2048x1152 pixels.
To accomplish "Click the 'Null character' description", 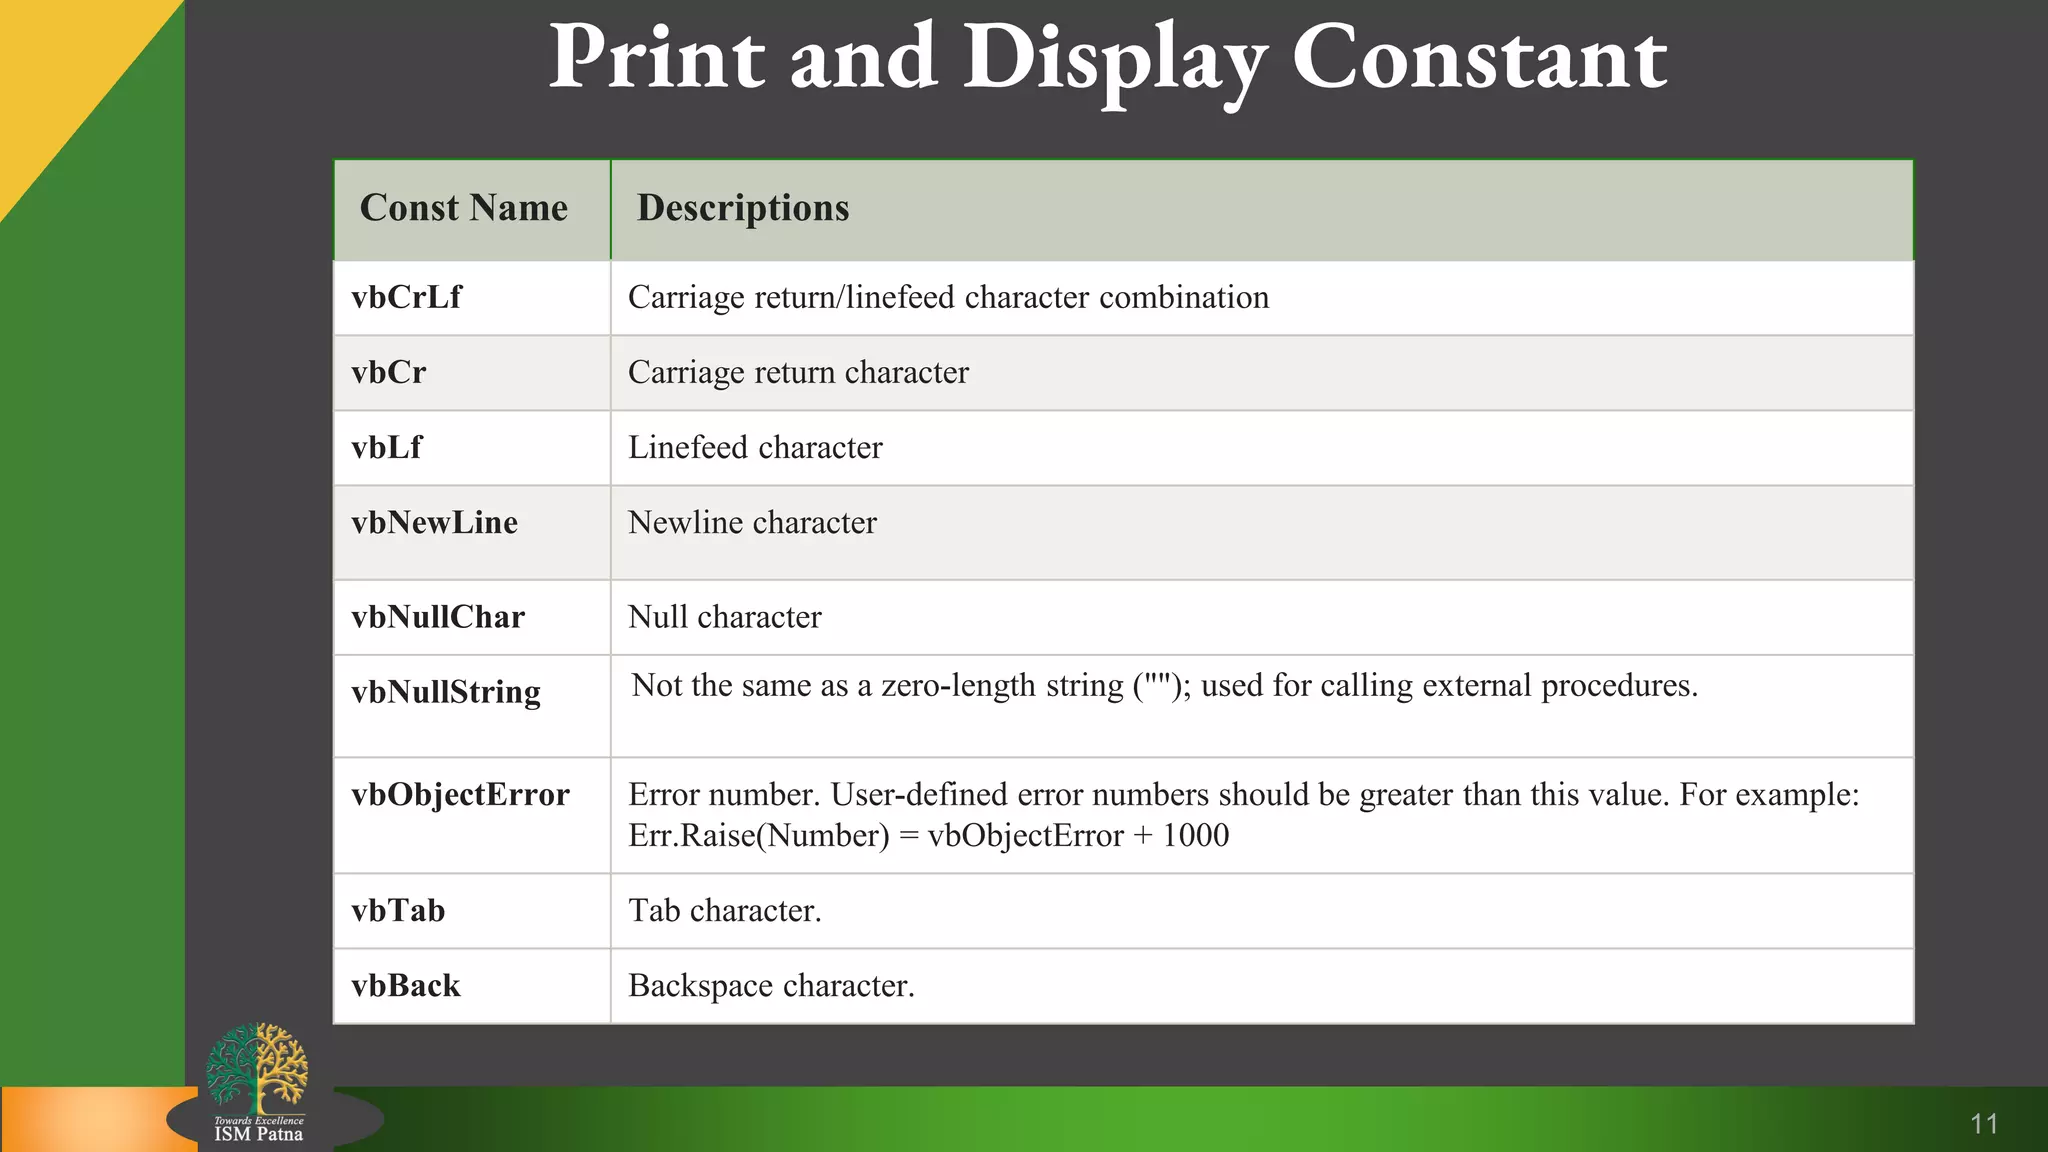I will (x=725, y=617).
